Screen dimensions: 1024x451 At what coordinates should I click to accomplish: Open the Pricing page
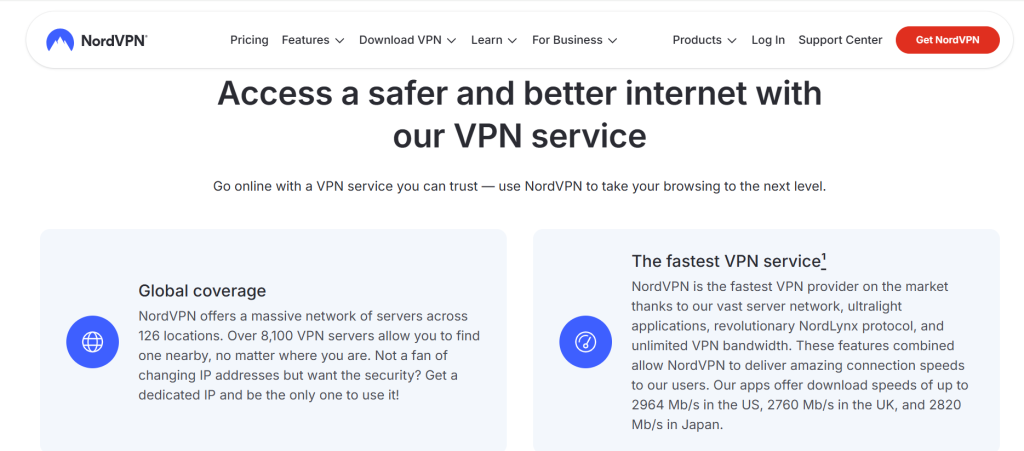(249, 40)
